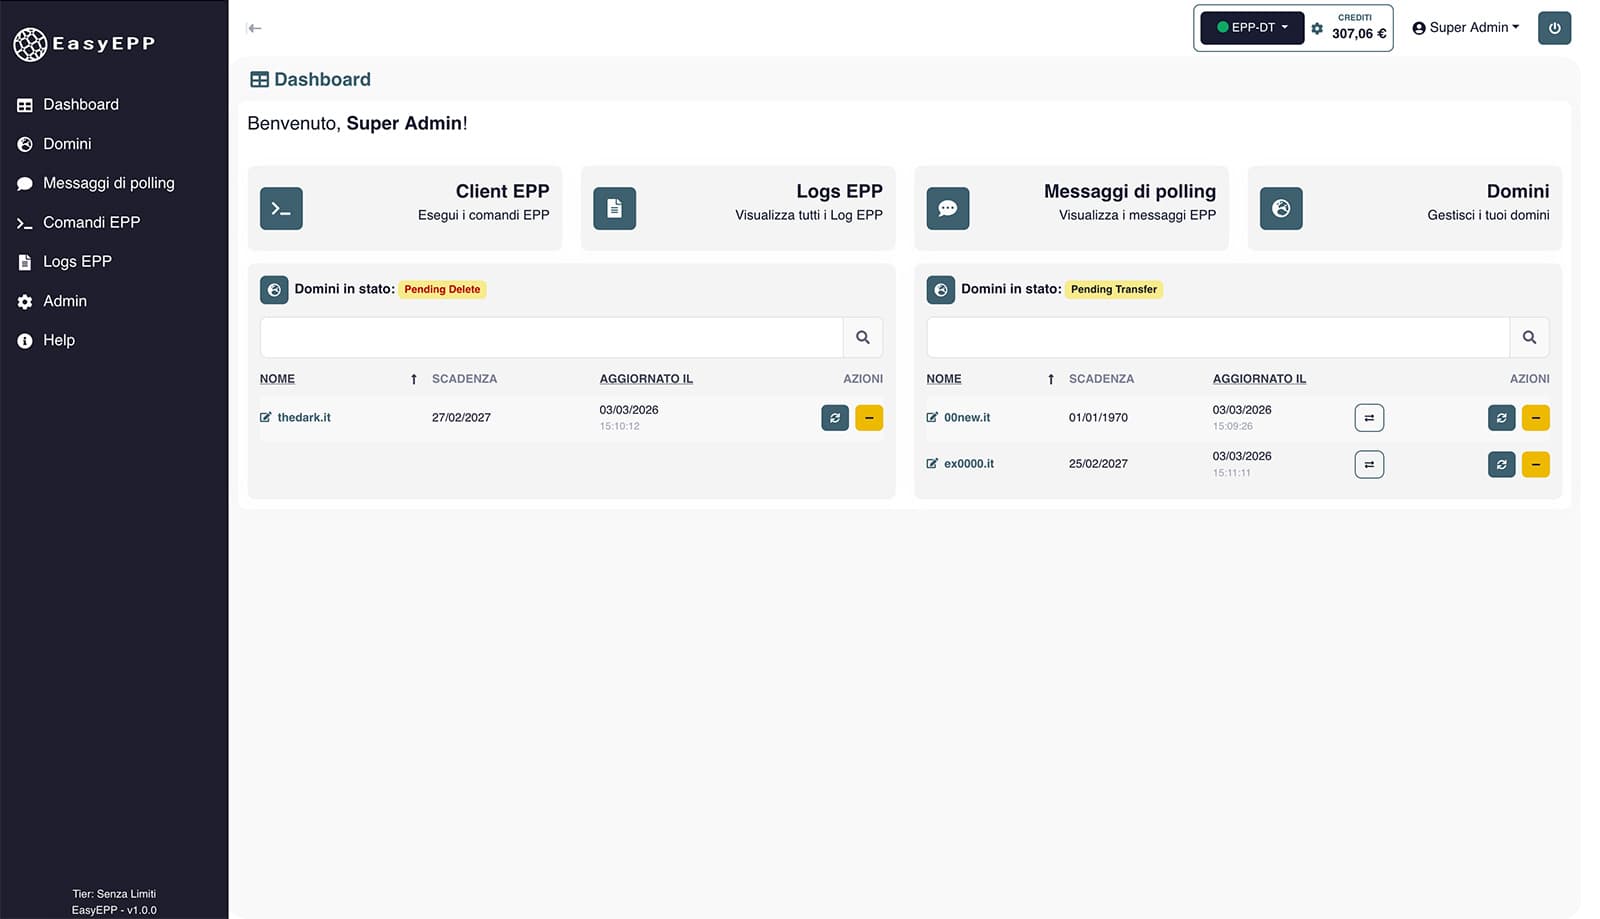Screen dimensions: 1600x919
Task: Click the Client EPP terminal icon
Action: point(281,208)
